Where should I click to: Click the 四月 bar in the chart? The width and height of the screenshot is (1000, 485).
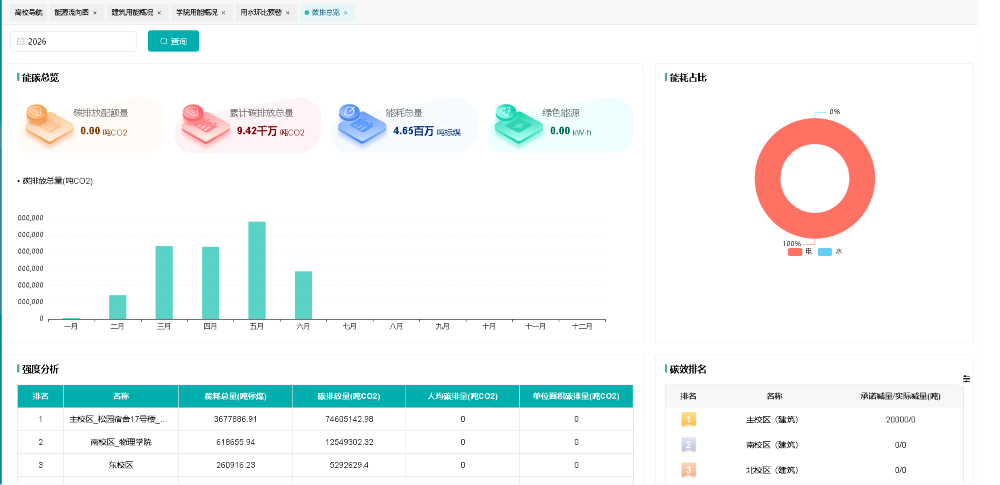click(210, 283)
